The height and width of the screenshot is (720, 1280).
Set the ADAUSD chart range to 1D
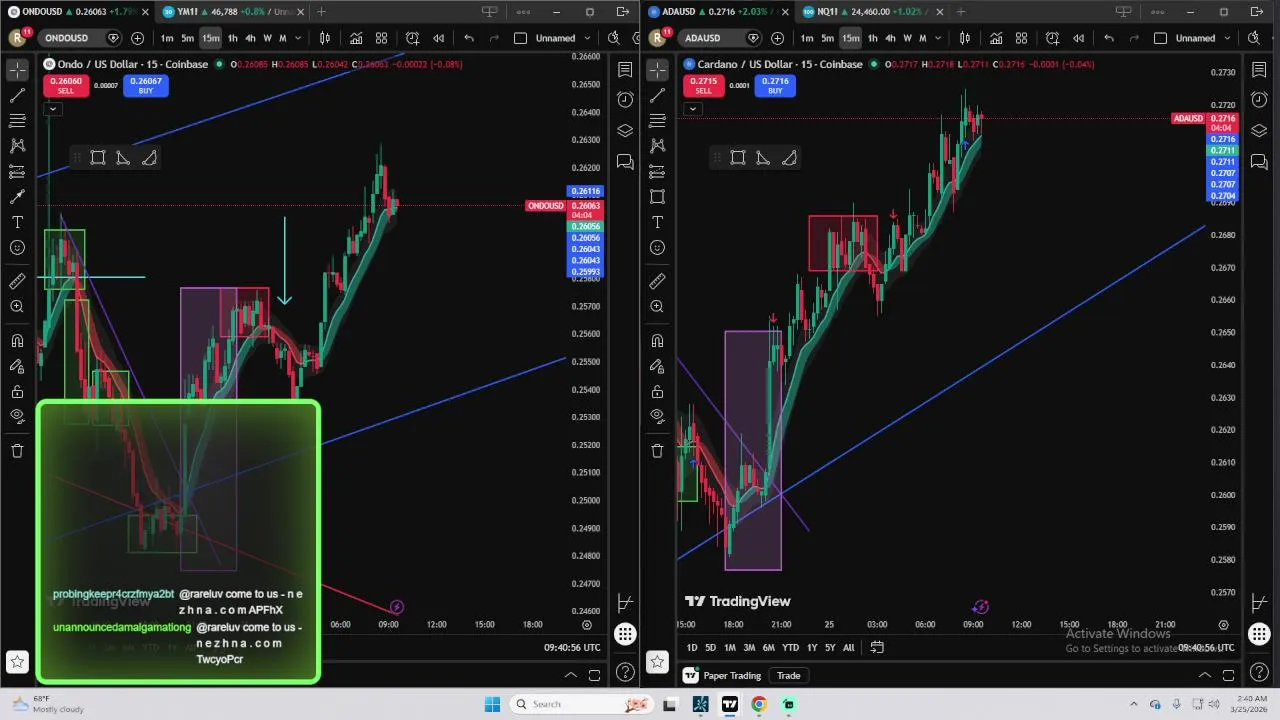(x=692, y=647)
